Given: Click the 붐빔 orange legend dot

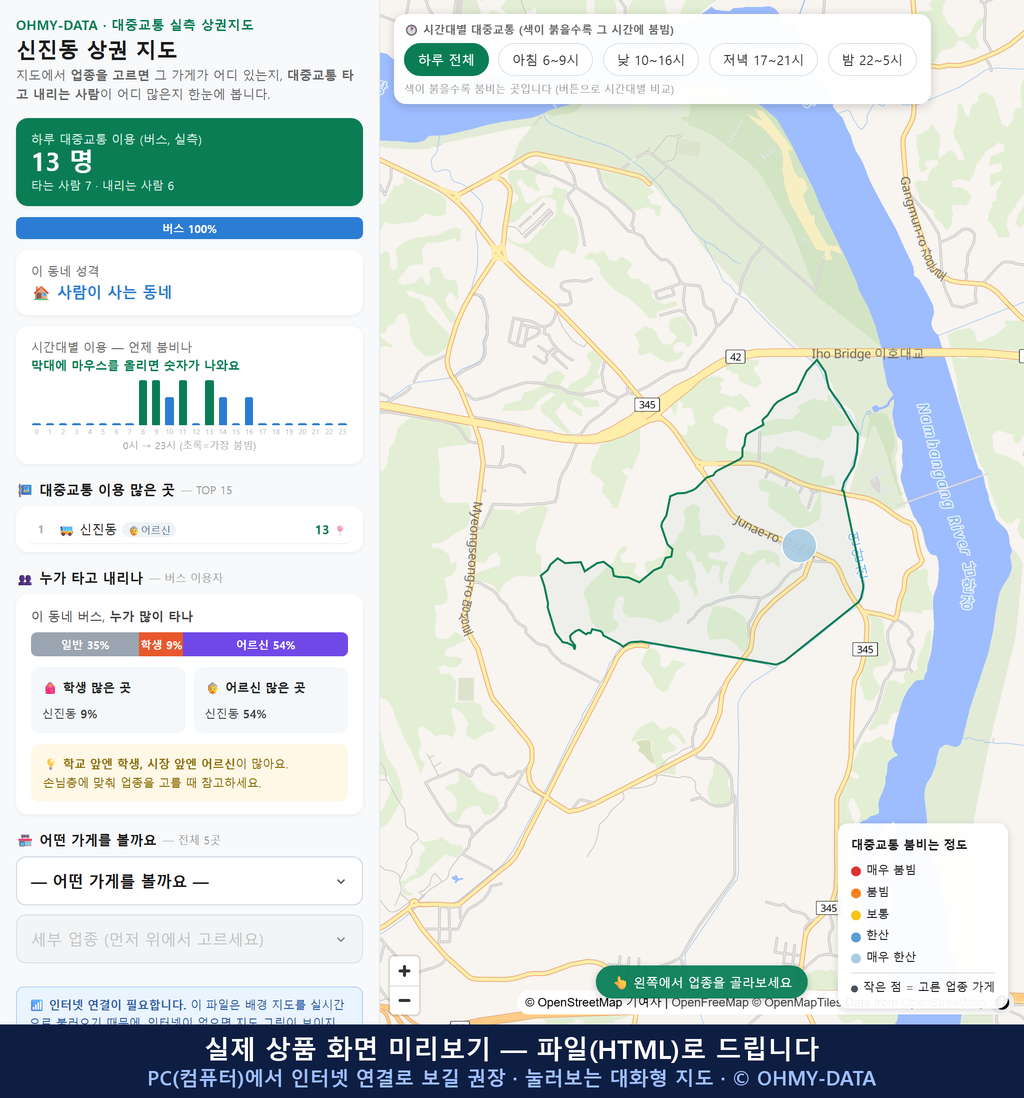Looking at the screenshot, I should pyautogui.click(x=855, y=893).
